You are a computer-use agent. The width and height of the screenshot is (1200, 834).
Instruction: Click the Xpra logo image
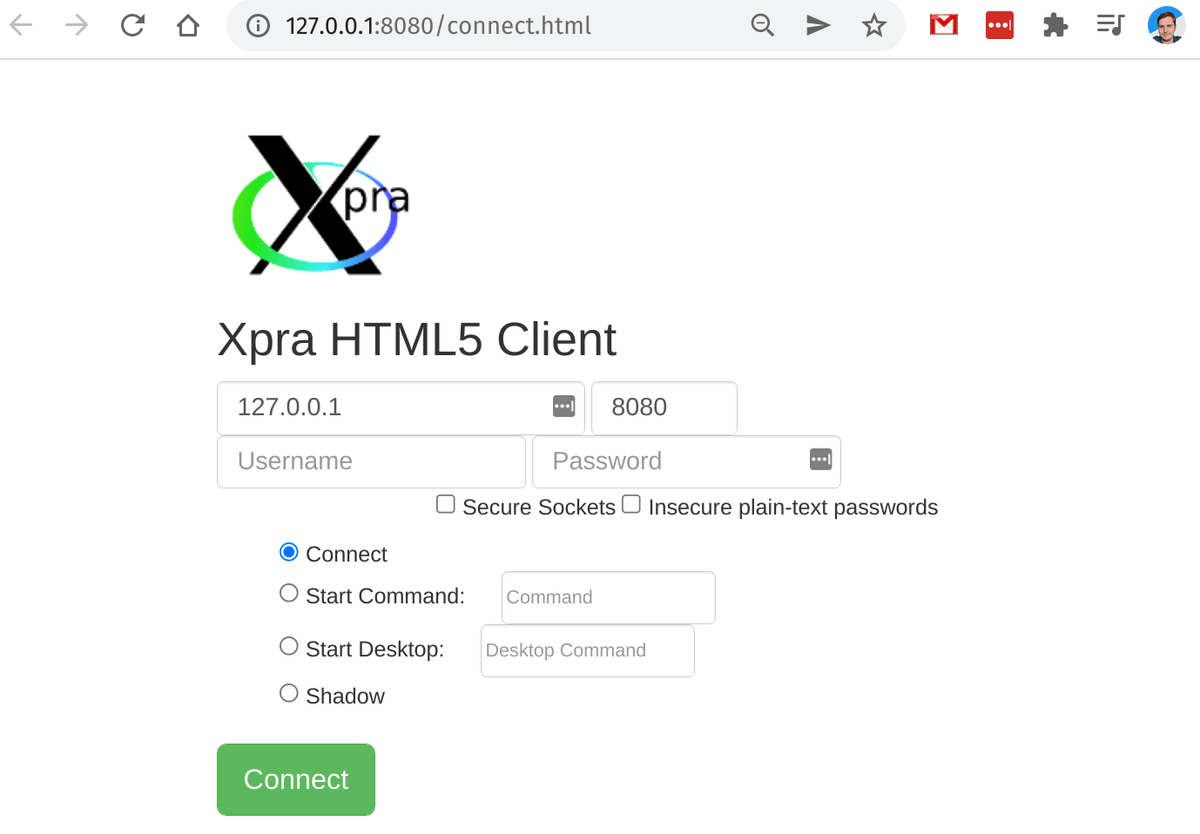[x=320, y=205]
